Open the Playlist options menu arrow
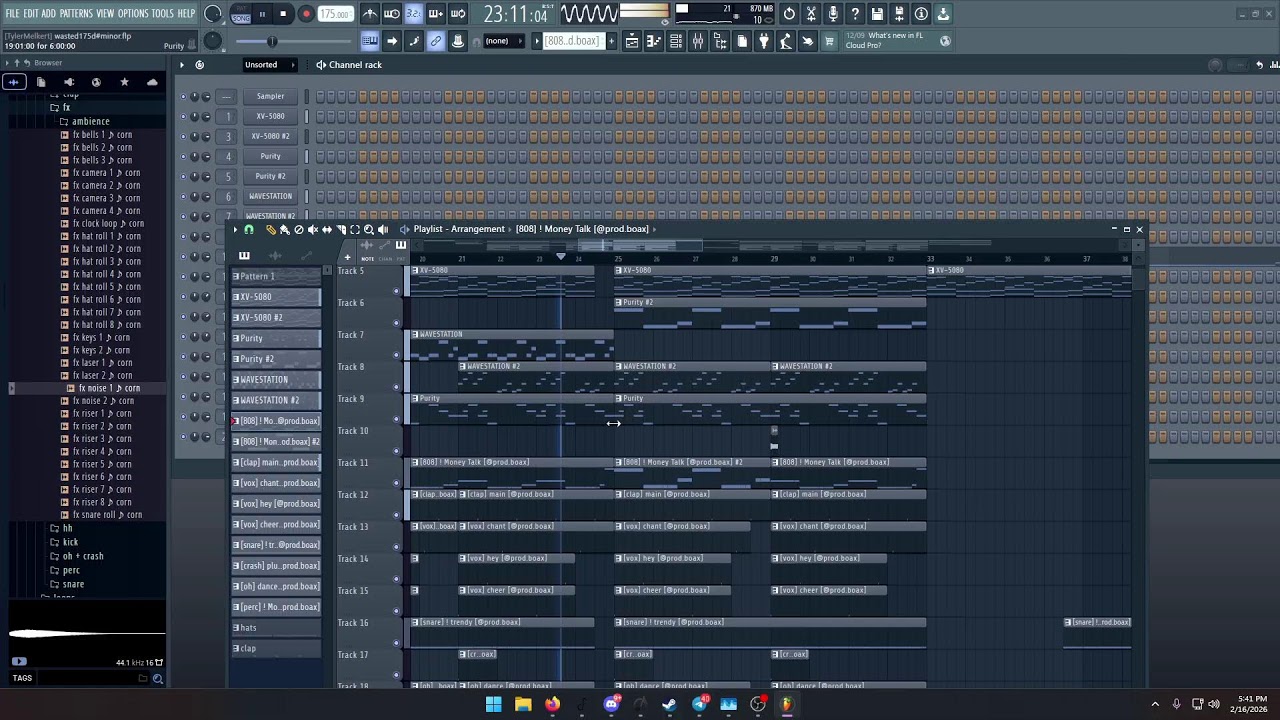The width and height of the screenshot is (1280, 720). [235, 230]
